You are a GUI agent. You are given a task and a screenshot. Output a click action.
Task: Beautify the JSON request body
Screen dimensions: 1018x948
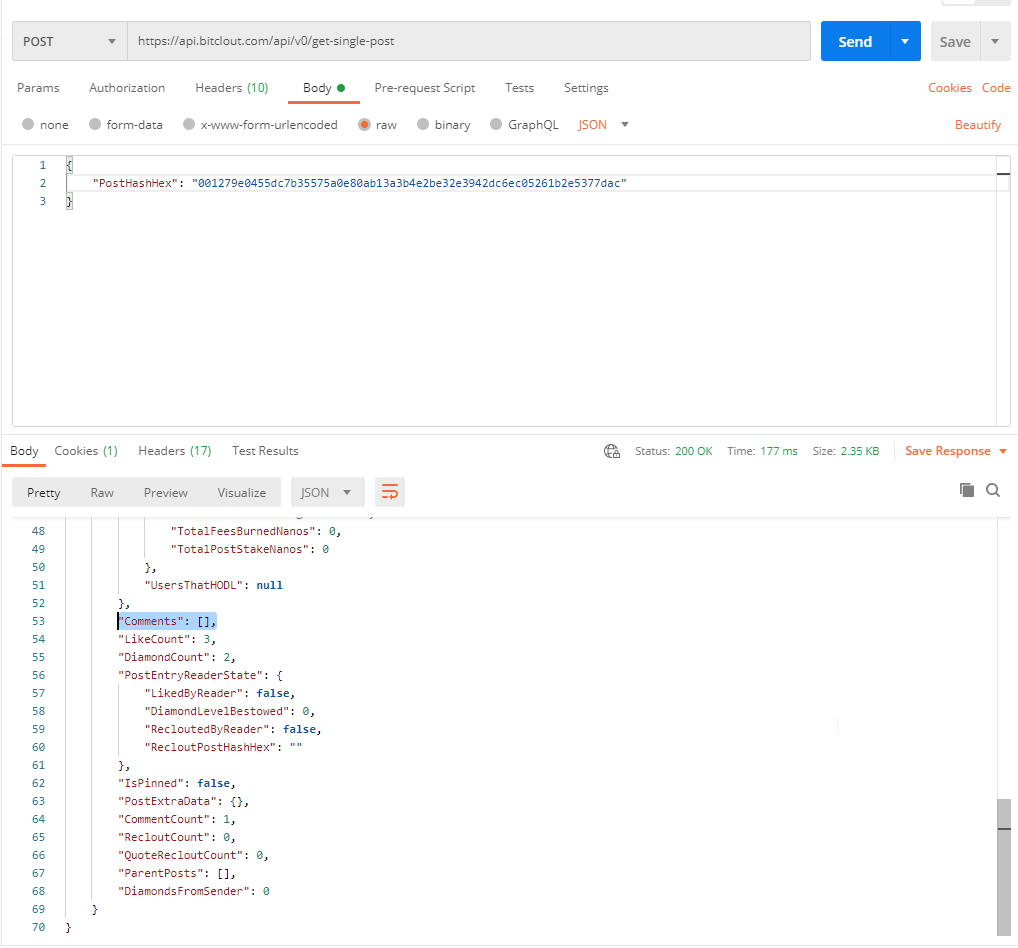point(977,124)
